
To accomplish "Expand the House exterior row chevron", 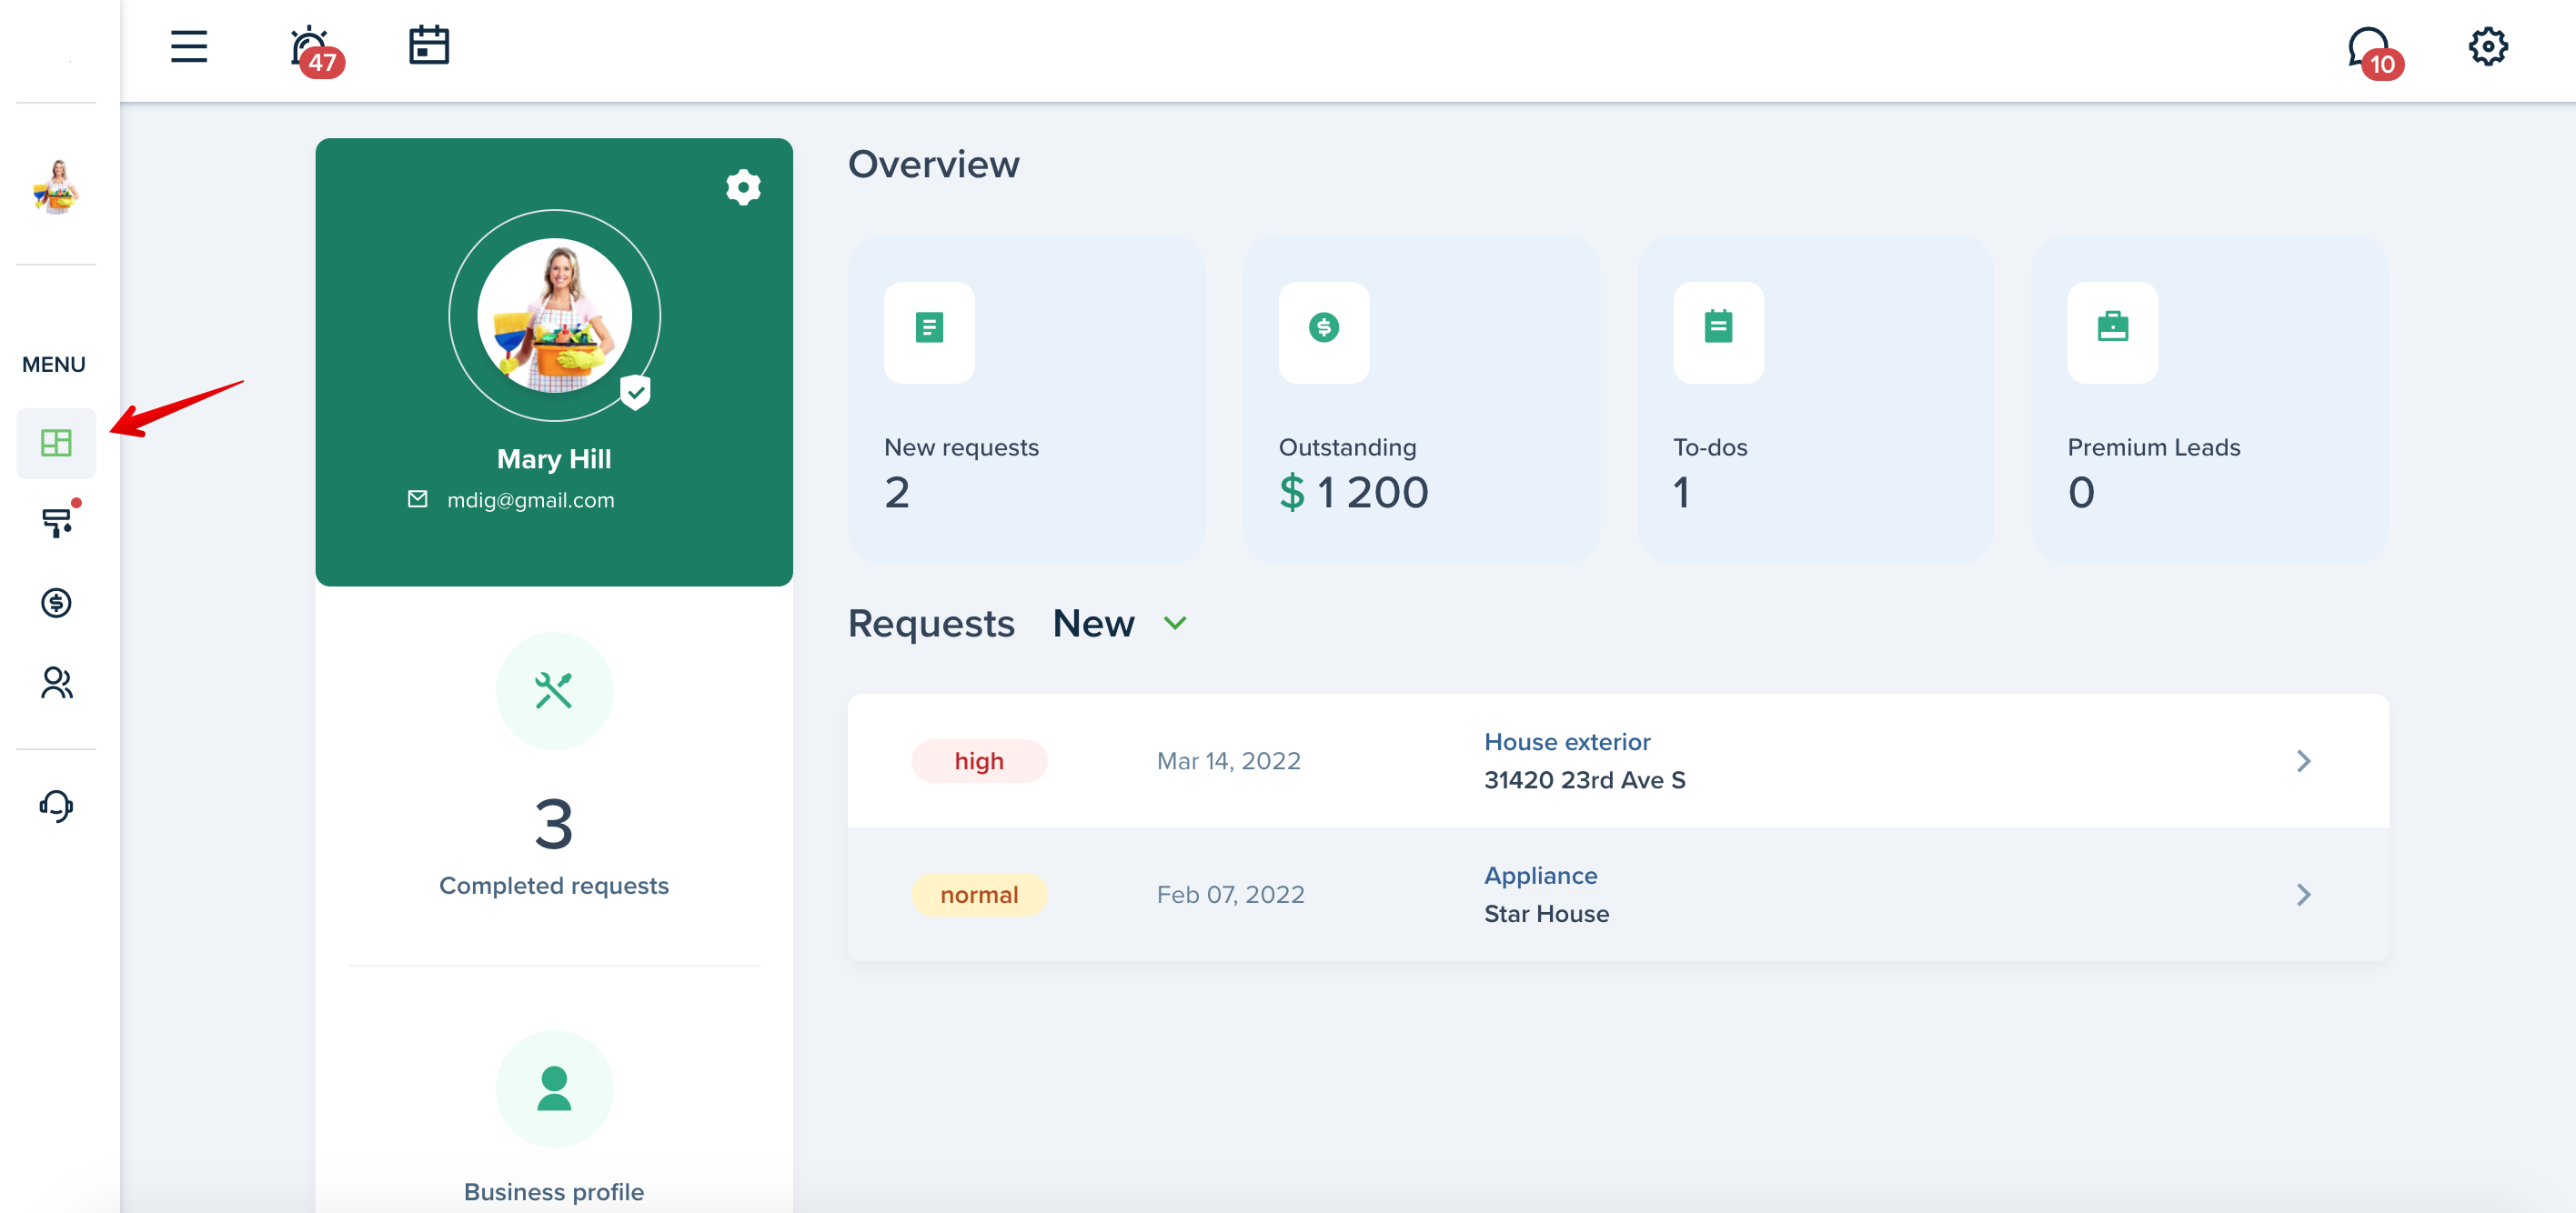I will tap(2303, 761).
